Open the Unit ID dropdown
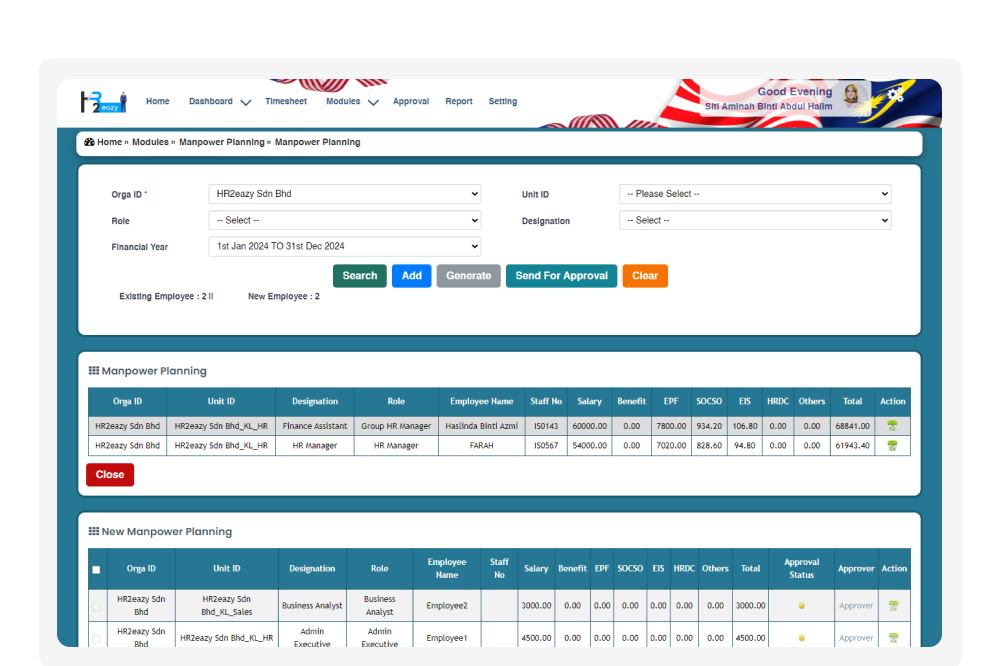 [754, 194]
